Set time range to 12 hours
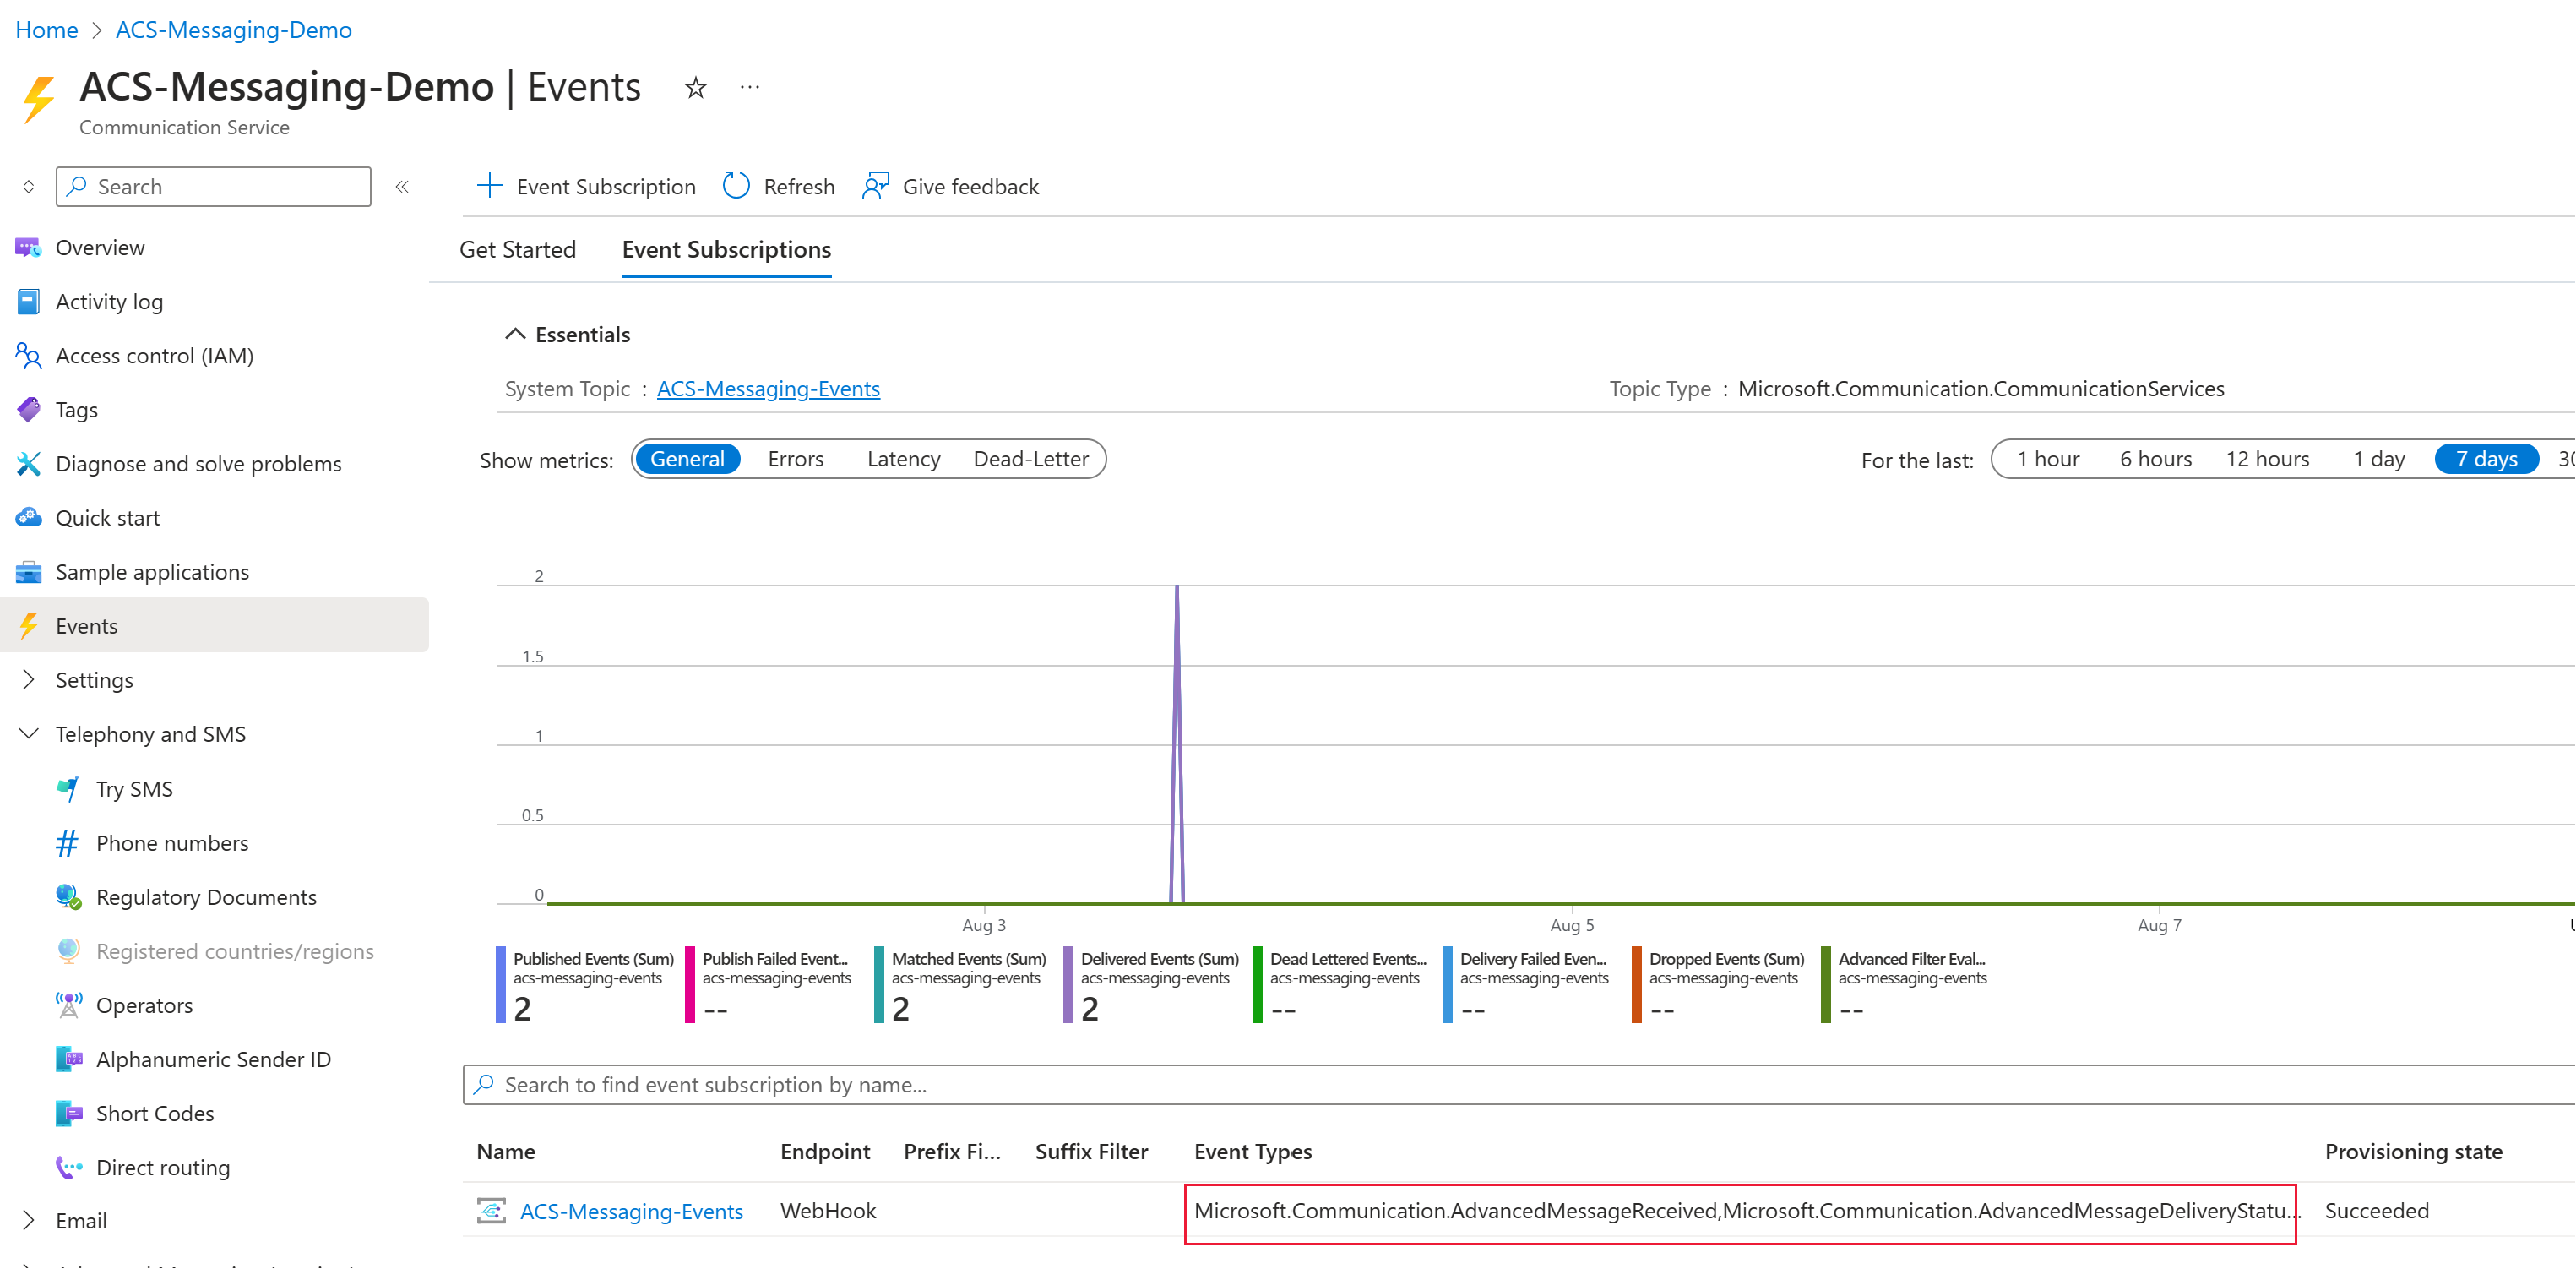 2268,458
